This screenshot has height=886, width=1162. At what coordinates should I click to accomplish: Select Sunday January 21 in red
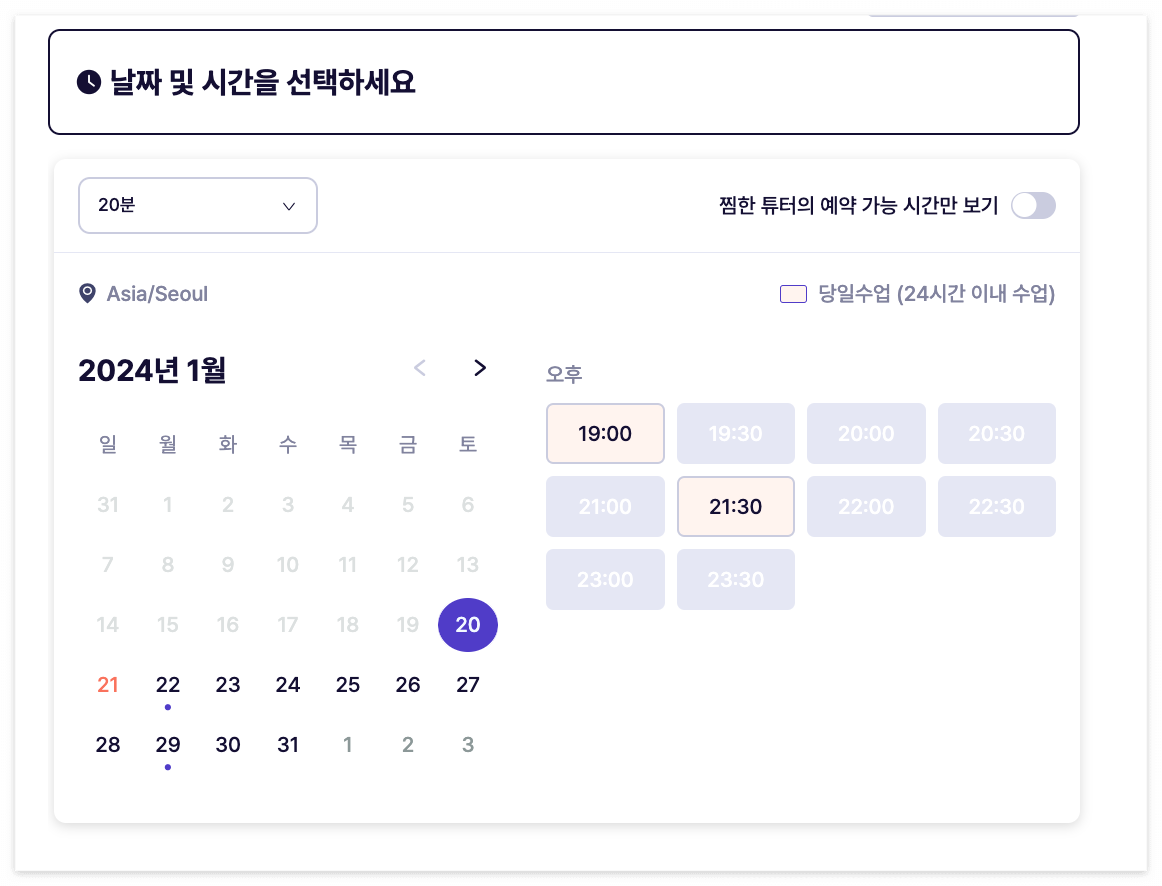pos(108,684)
